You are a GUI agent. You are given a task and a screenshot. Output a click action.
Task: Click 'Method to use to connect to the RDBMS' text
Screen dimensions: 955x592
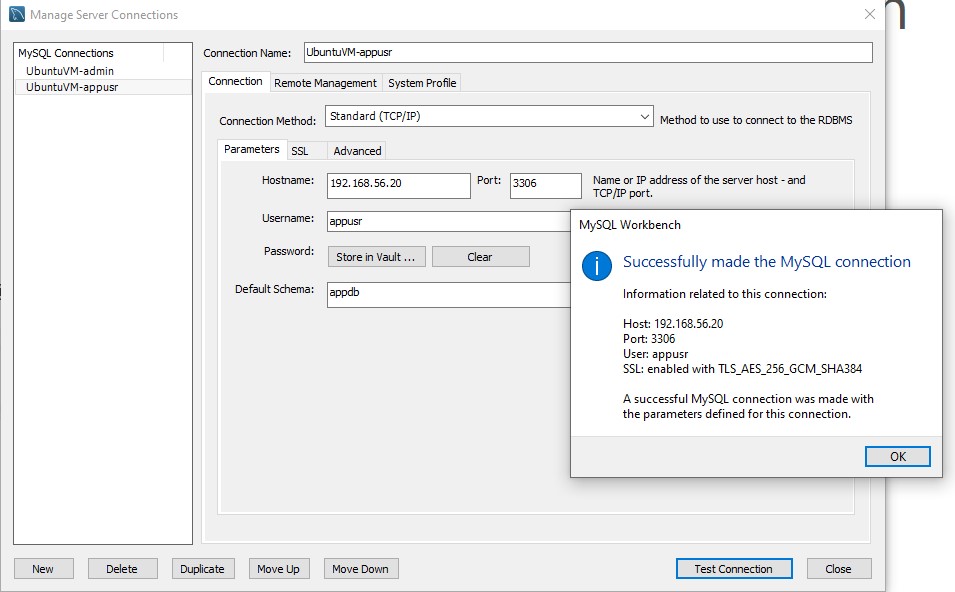tap(756, 121)
